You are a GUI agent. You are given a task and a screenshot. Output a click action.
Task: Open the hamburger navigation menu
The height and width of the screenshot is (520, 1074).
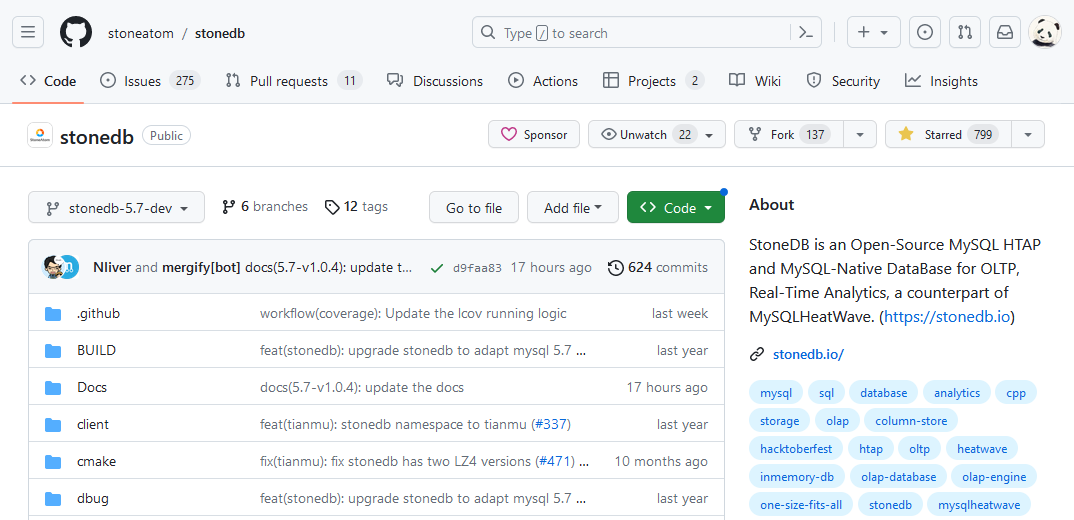[x=28, y=32]
